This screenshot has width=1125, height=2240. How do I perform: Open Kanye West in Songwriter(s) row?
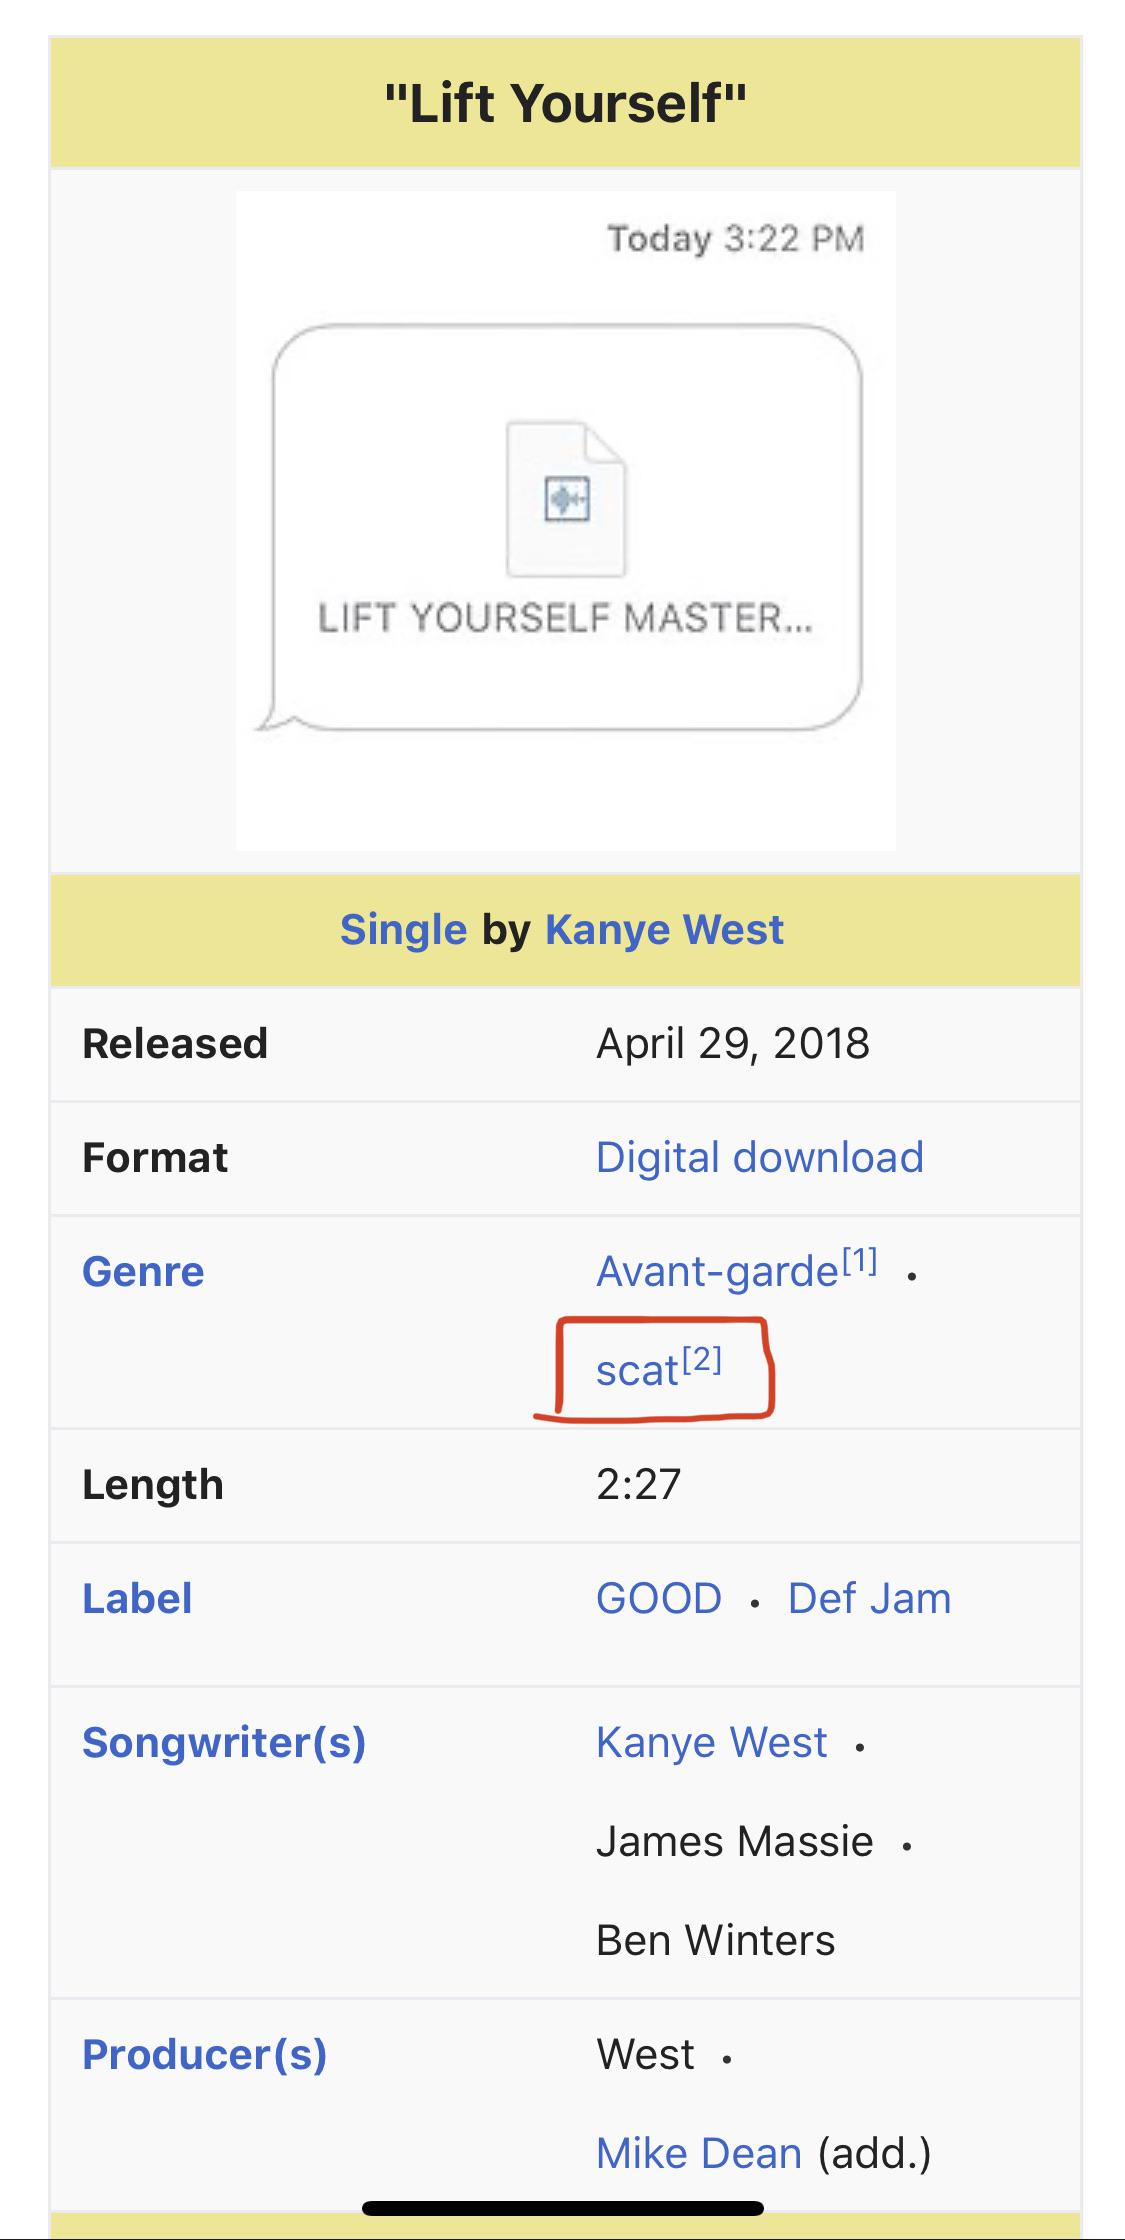point(711,1743)
